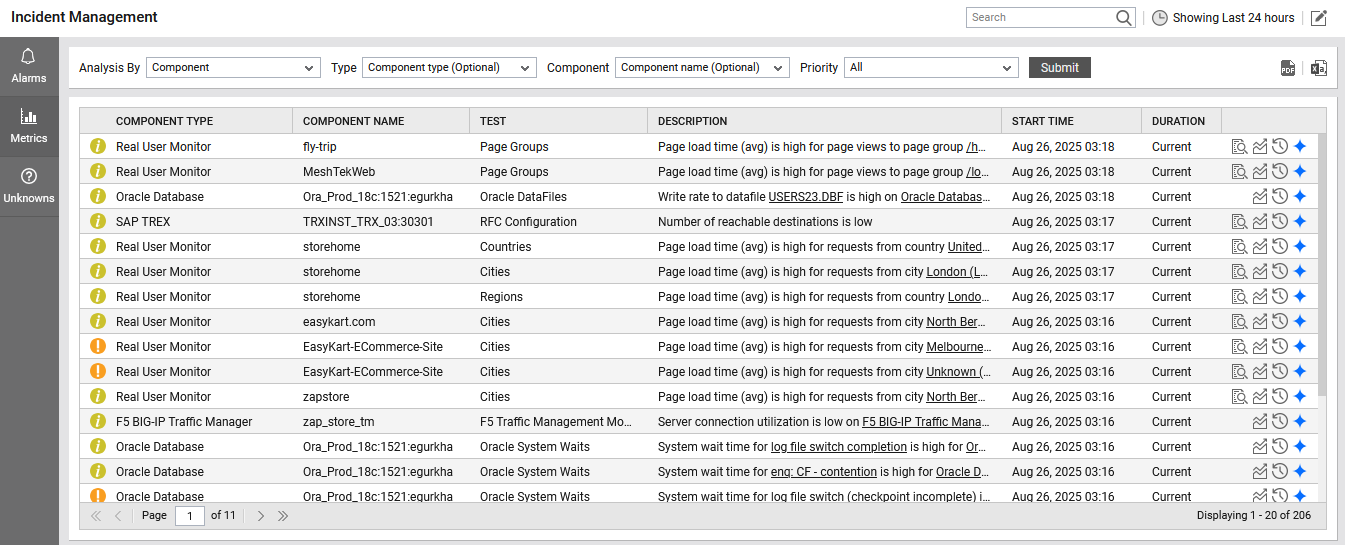View the graph for the SAP TREX alarm
Screen dimensions: 1345x545
pos(1260,222)
